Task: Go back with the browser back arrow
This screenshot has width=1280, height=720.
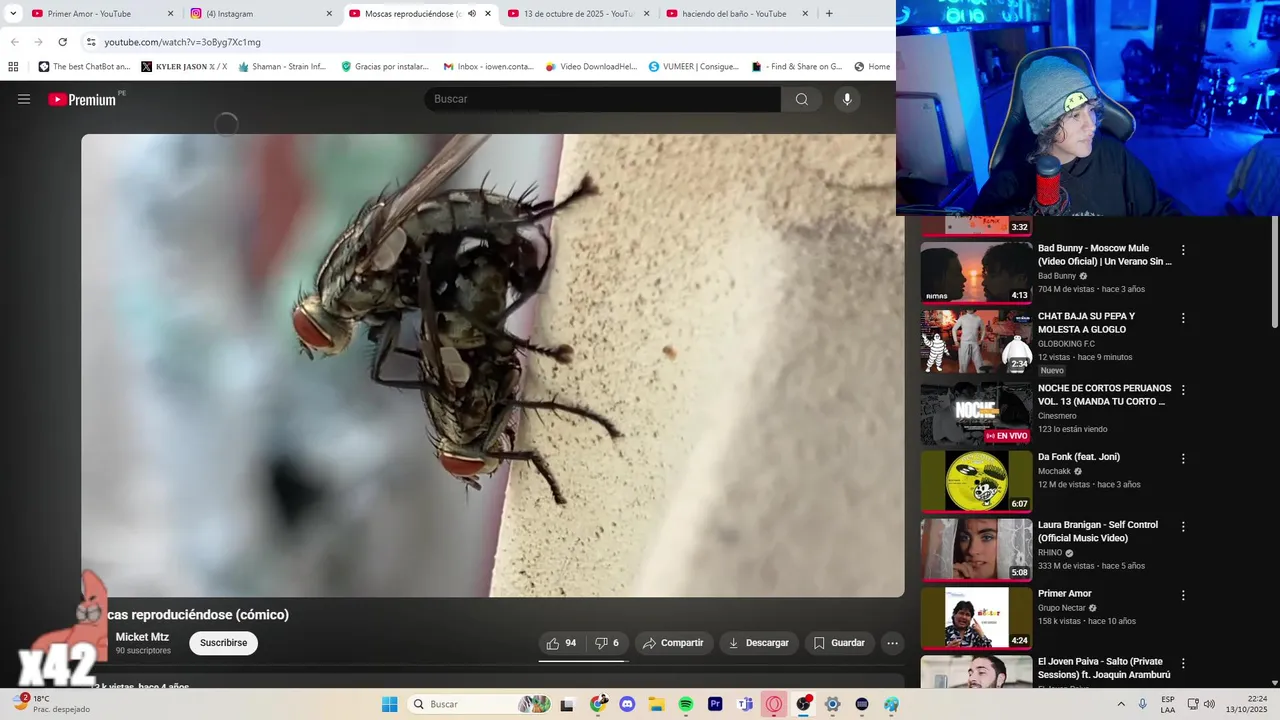Action: (14, 42)
